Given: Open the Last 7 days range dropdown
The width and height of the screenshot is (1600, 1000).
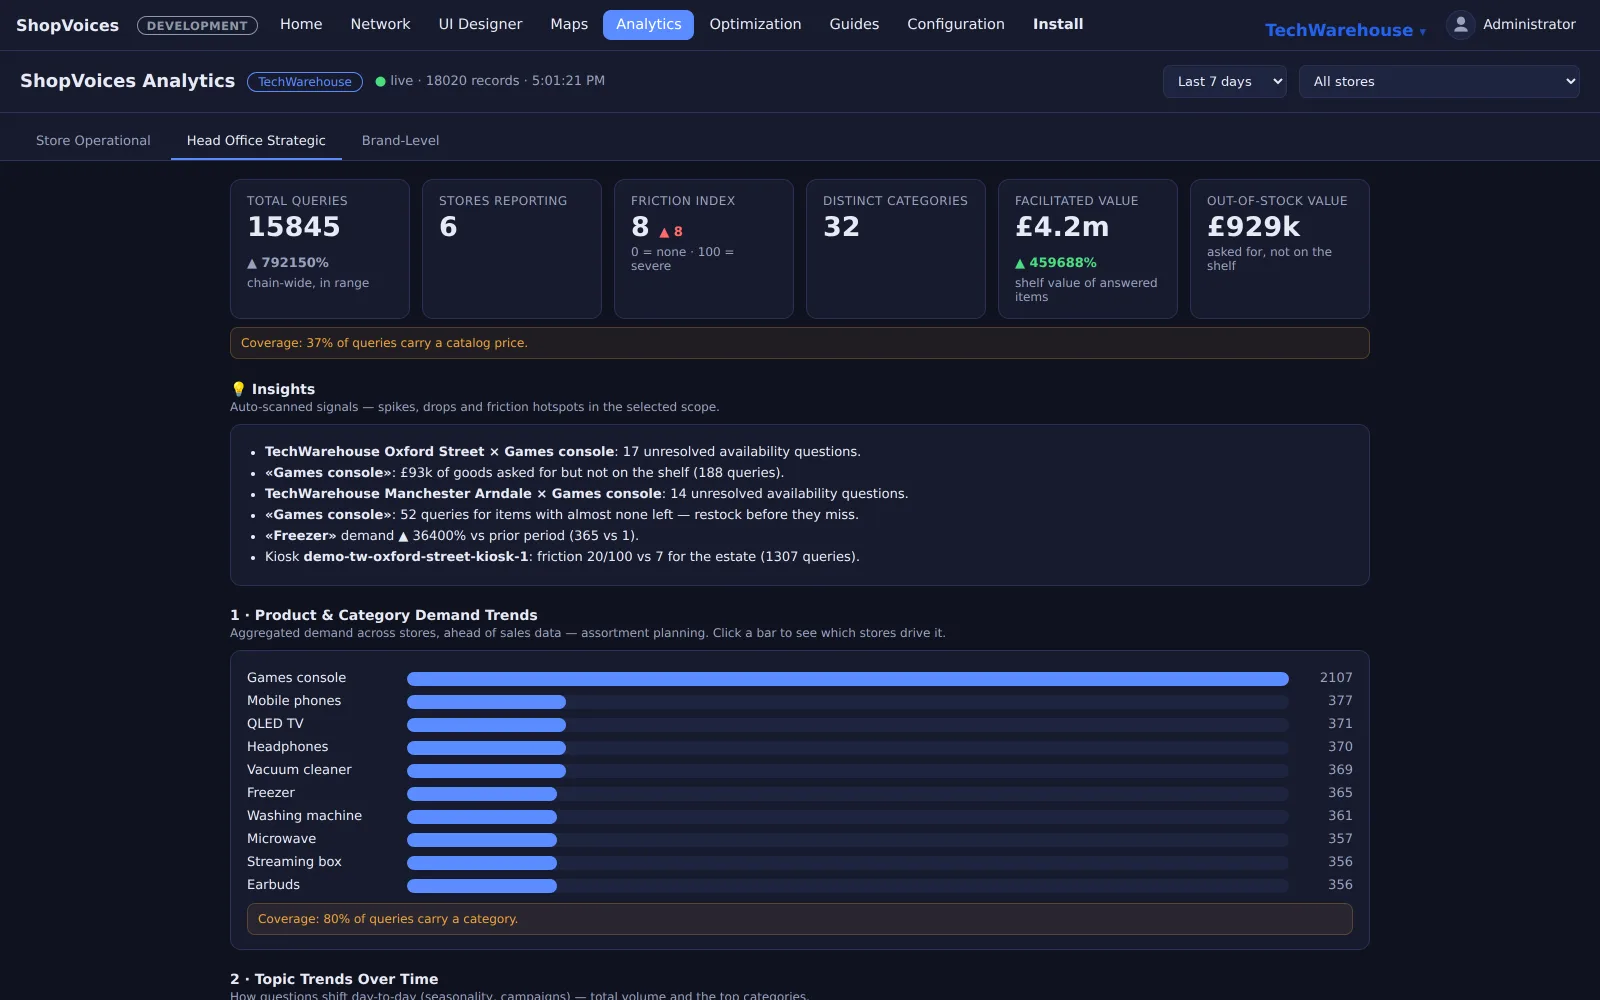Looking at the screenshot, I should 1224,82.
